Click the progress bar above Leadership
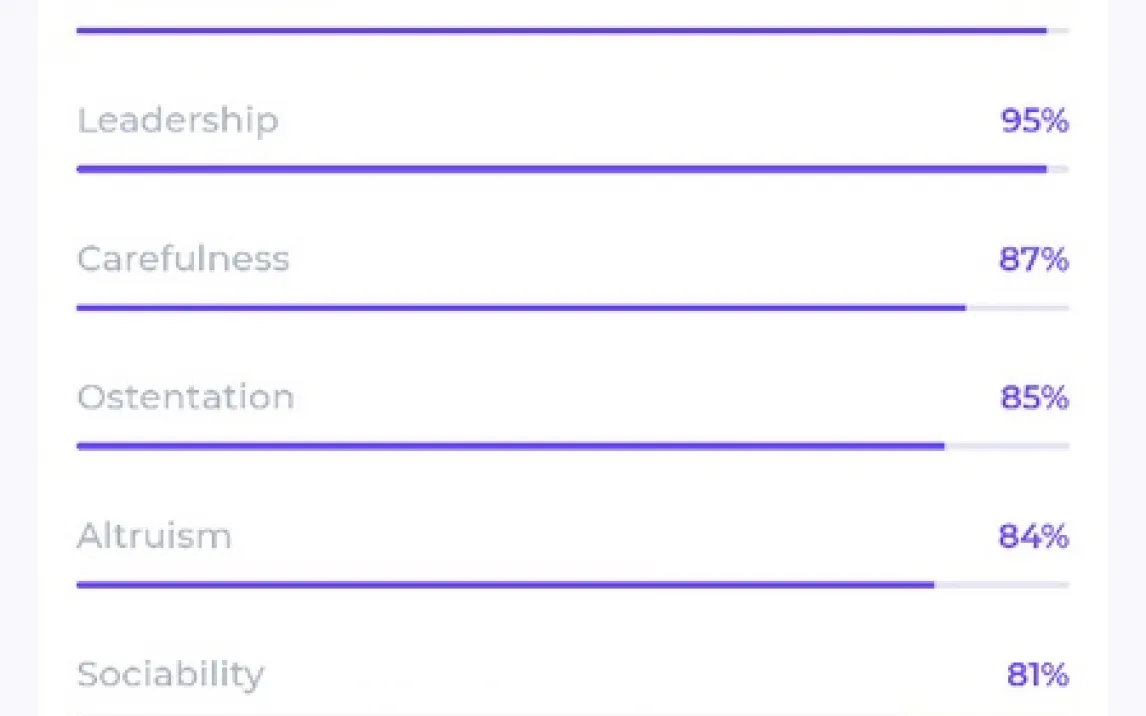This screenshot has height=716, width=1146. point(560,31)
